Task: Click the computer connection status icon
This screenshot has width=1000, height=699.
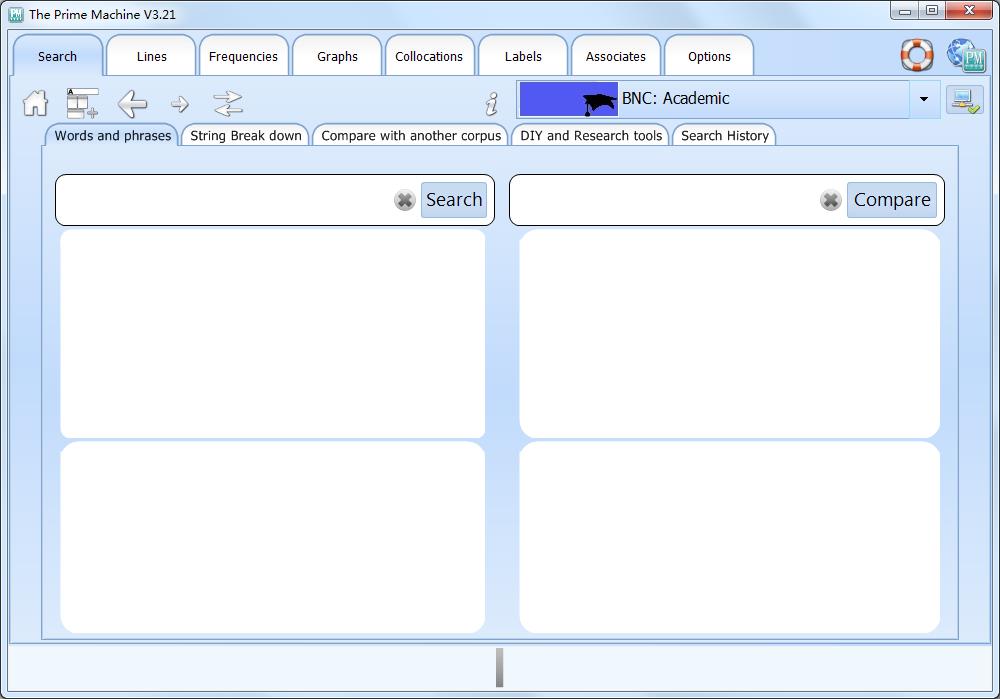Action: pos(964,100)
